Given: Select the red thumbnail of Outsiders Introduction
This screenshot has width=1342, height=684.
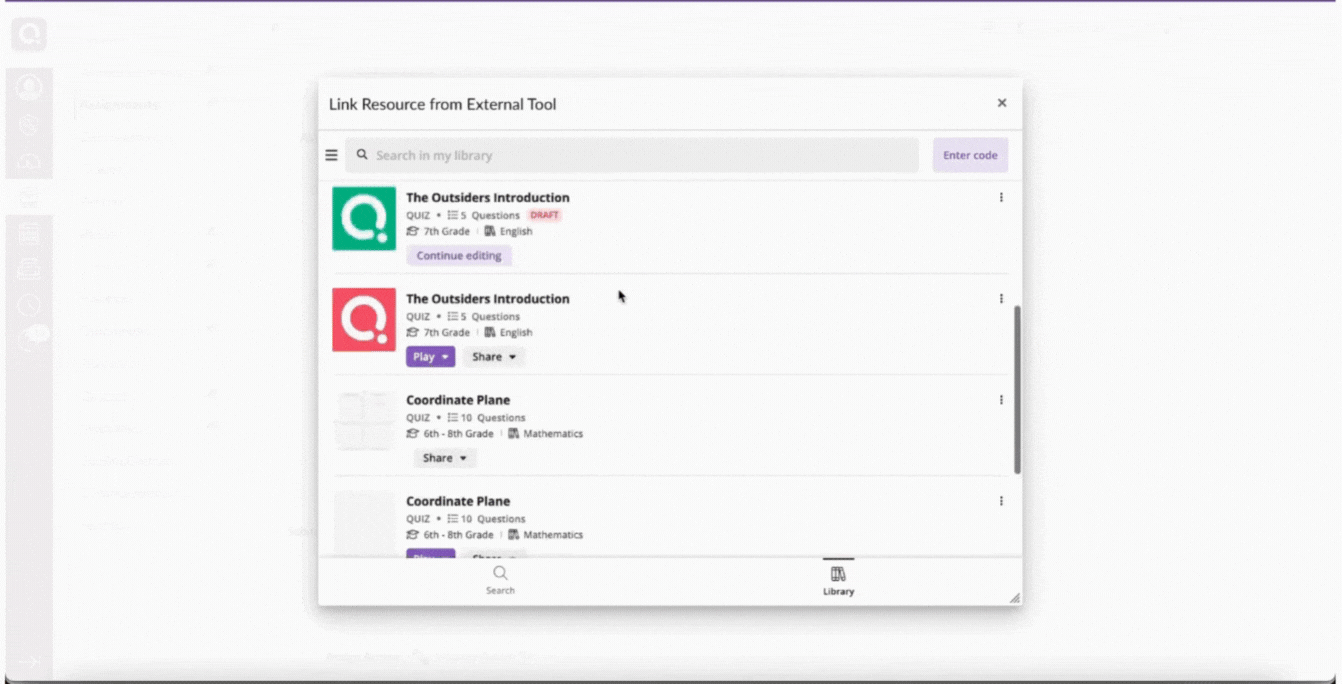Looking at the screenshot, I should (x=364, y=320).
